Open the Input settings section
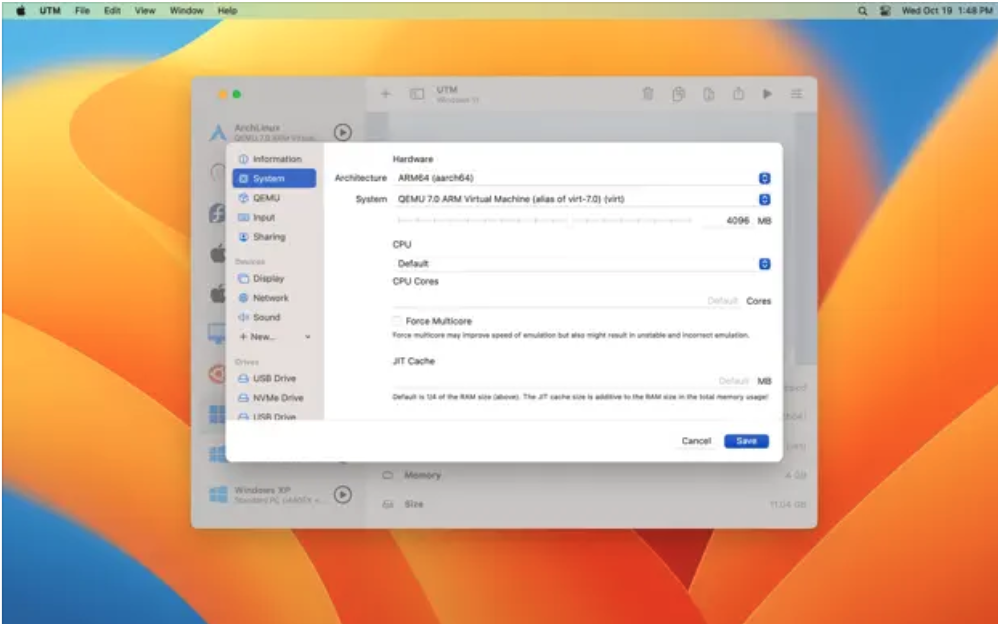This screenshot has width=998, height=624. click(x=274, y=217)
